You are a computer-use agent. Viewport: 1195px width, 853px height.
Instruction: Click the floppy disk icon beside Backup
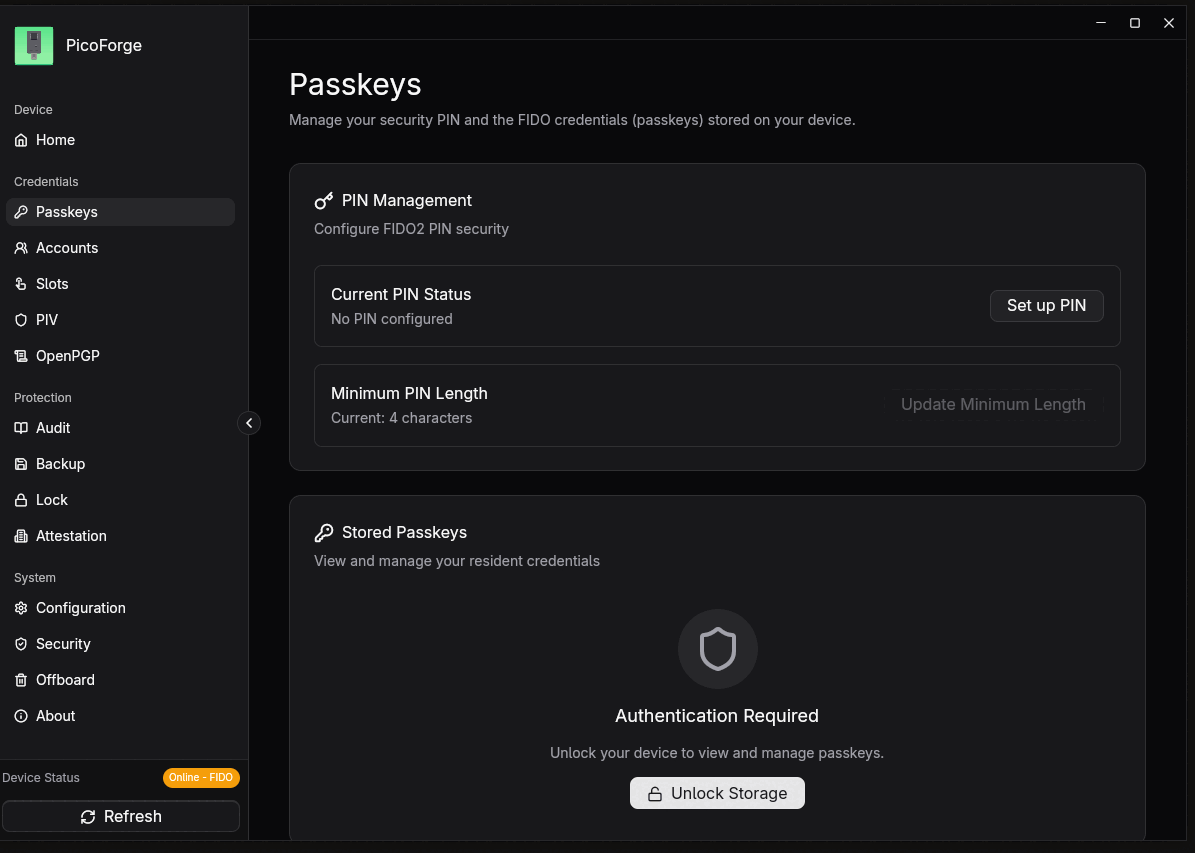coord(21,463)
